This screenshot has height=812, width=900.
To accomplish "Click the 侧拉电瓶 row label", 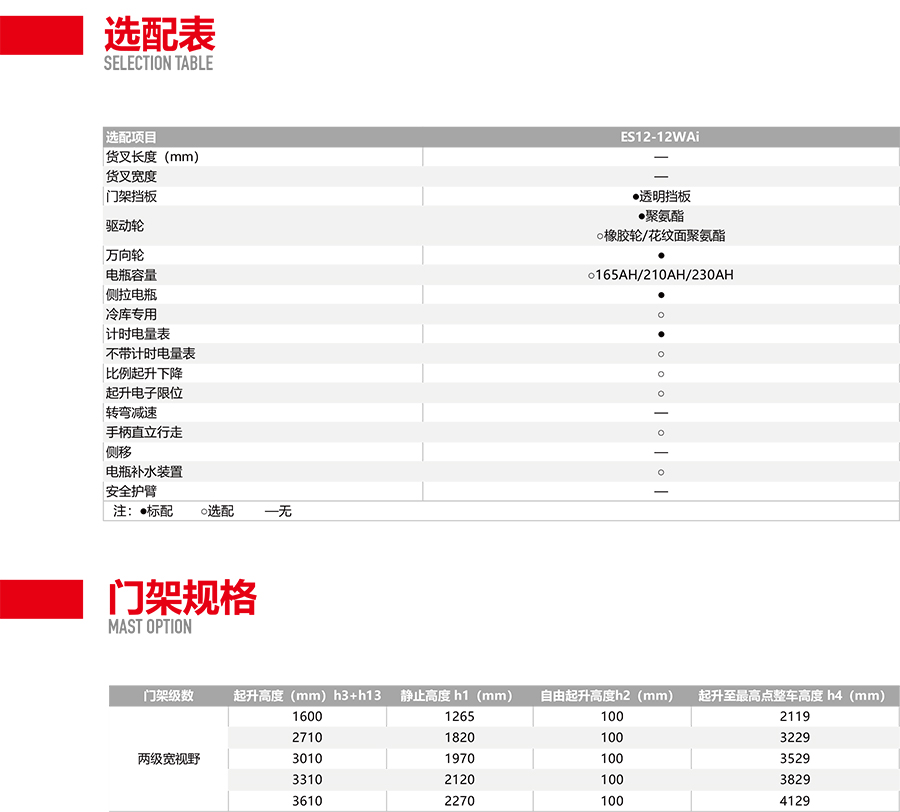I will tap(131, 294).
